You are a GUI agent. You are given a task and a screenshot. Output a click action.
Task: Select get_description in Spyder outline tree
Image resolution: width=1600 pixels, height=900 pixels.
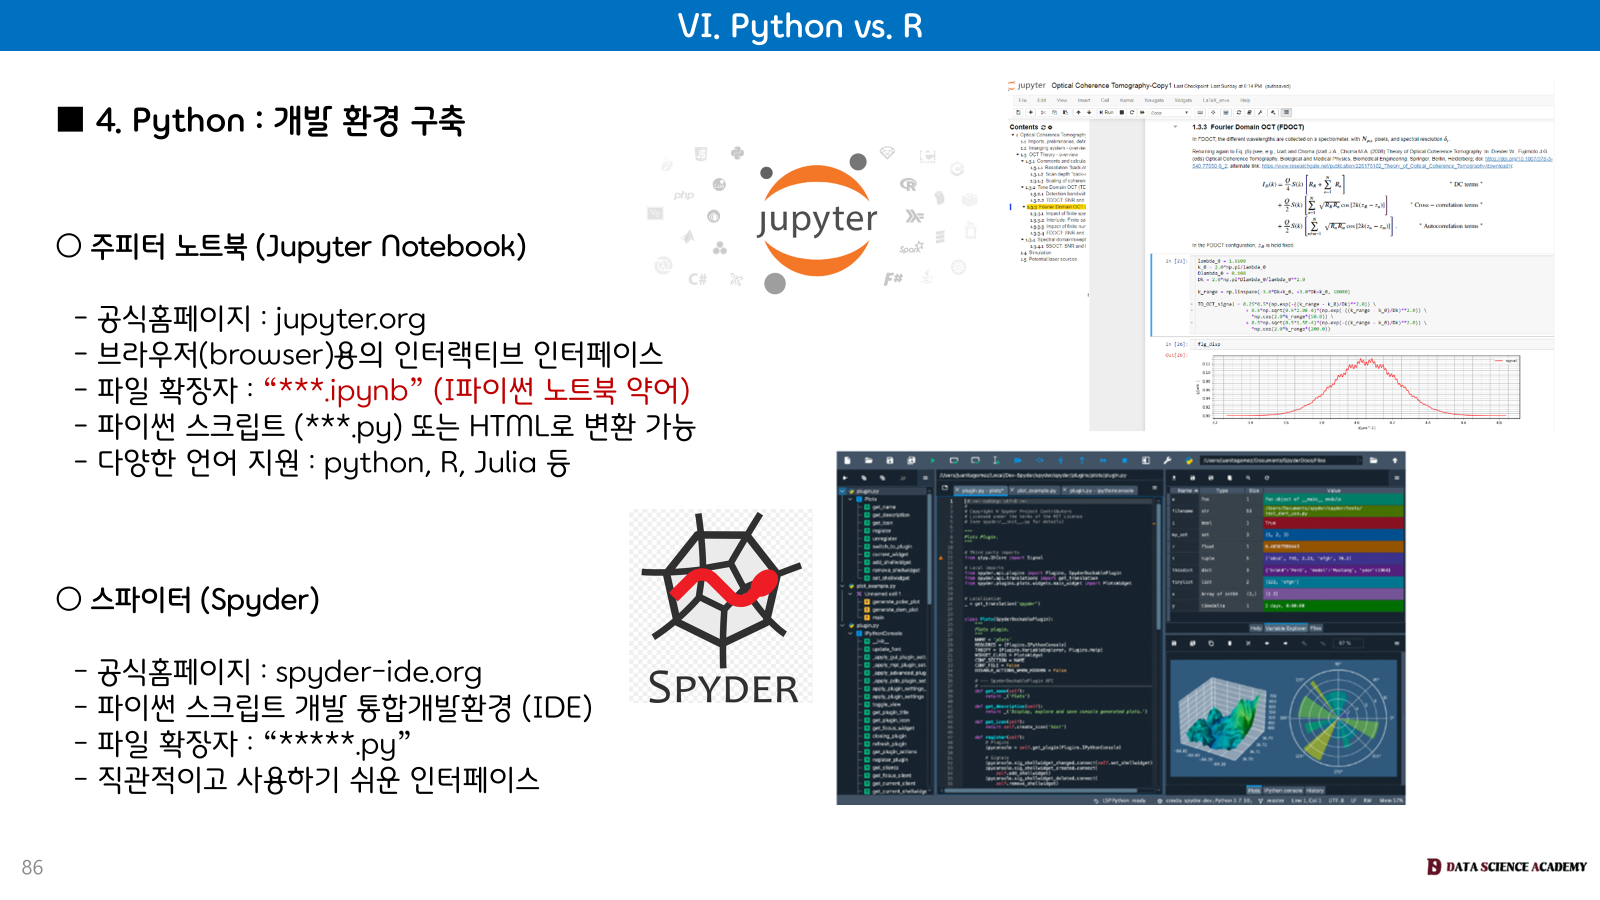[891, 515]
